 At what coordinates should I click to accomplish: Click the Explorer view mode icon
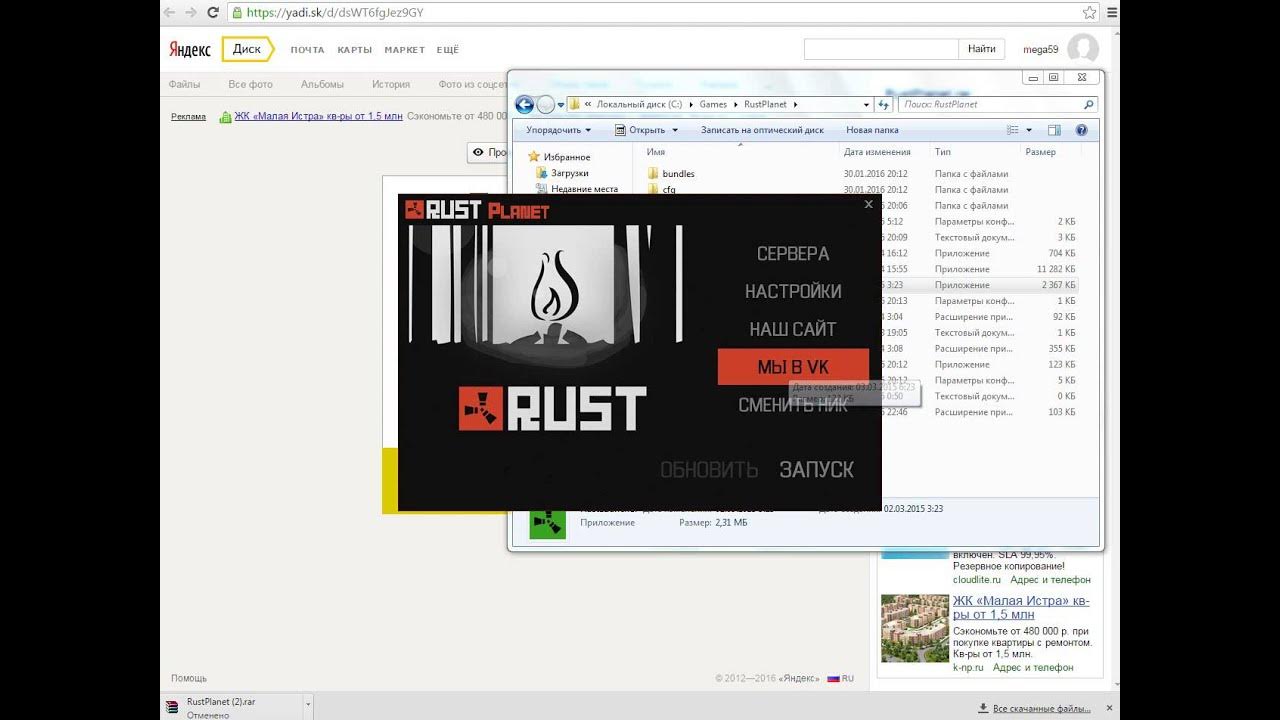click(x=1014, y=130)
